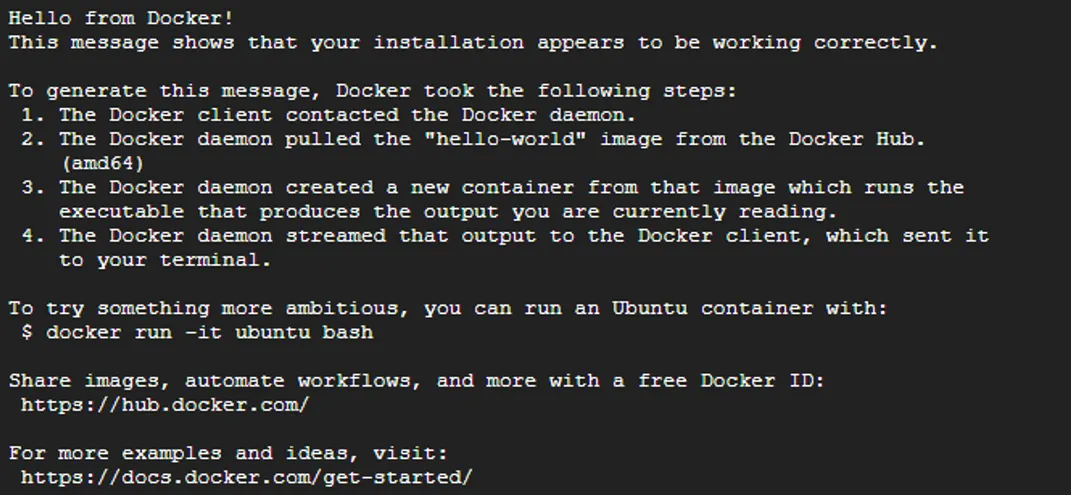Click the dollar sign prompt before docker run
The height and width of the screenshot is (495, 1071).
pos(27,333)
